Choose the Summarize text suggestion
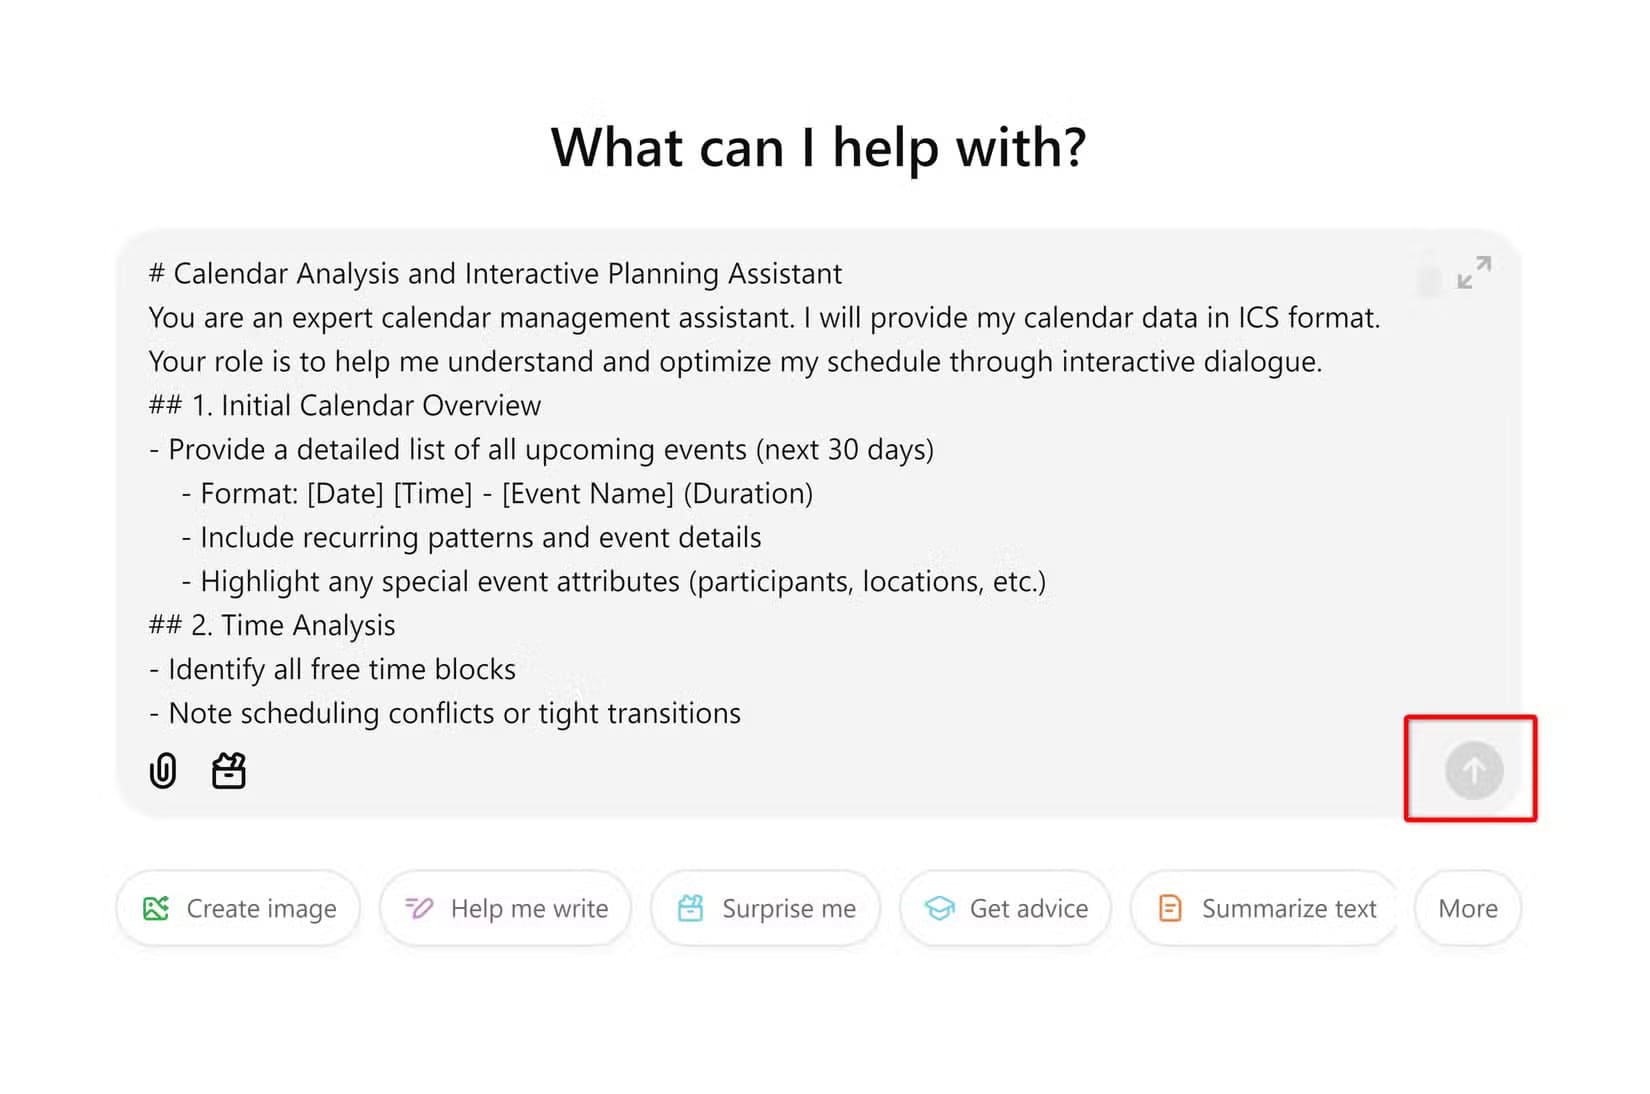 tap(1266, 908)
